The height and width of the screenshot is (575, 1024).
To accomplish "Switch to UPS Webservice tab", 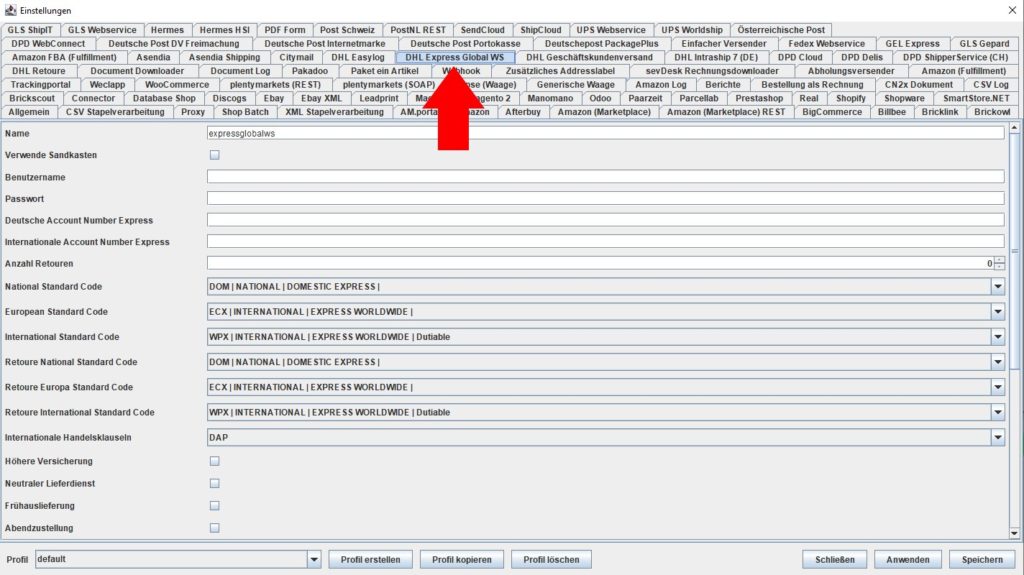I will point(611,30).
